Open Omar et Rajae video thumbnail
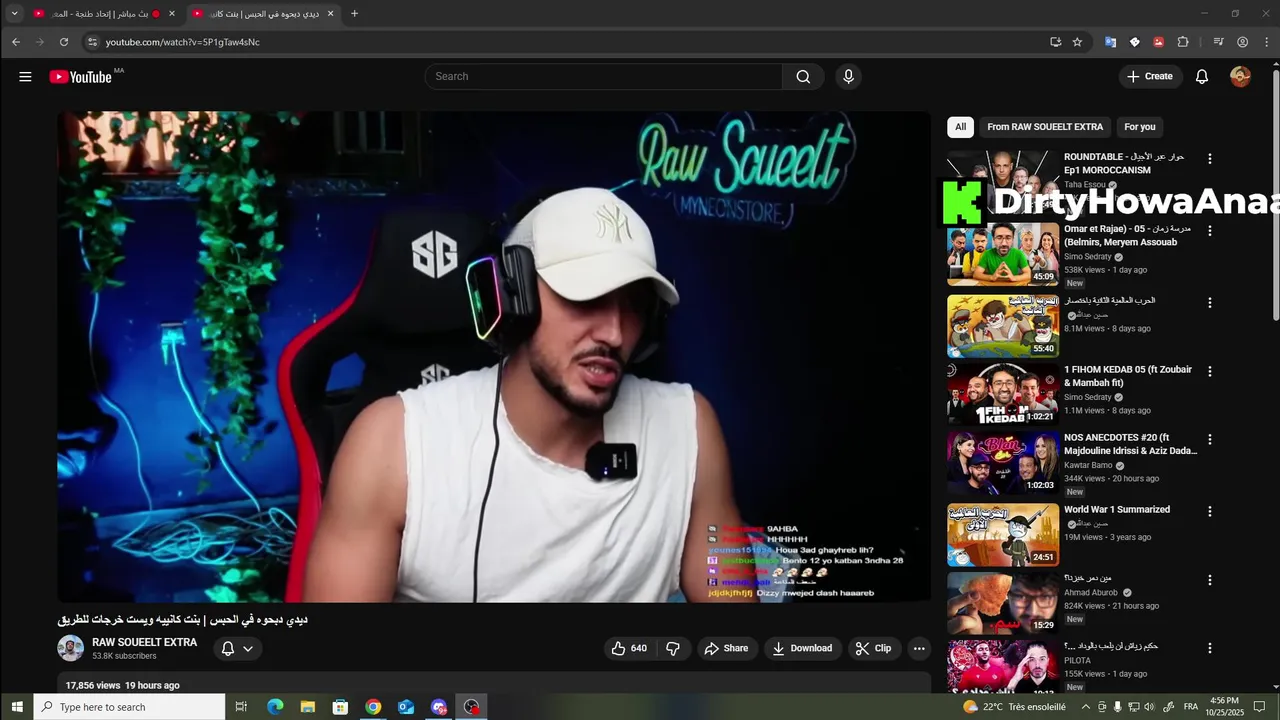Image resolution: width=1280 pixels, height=720 pixels. click(x=1002, y=254)
